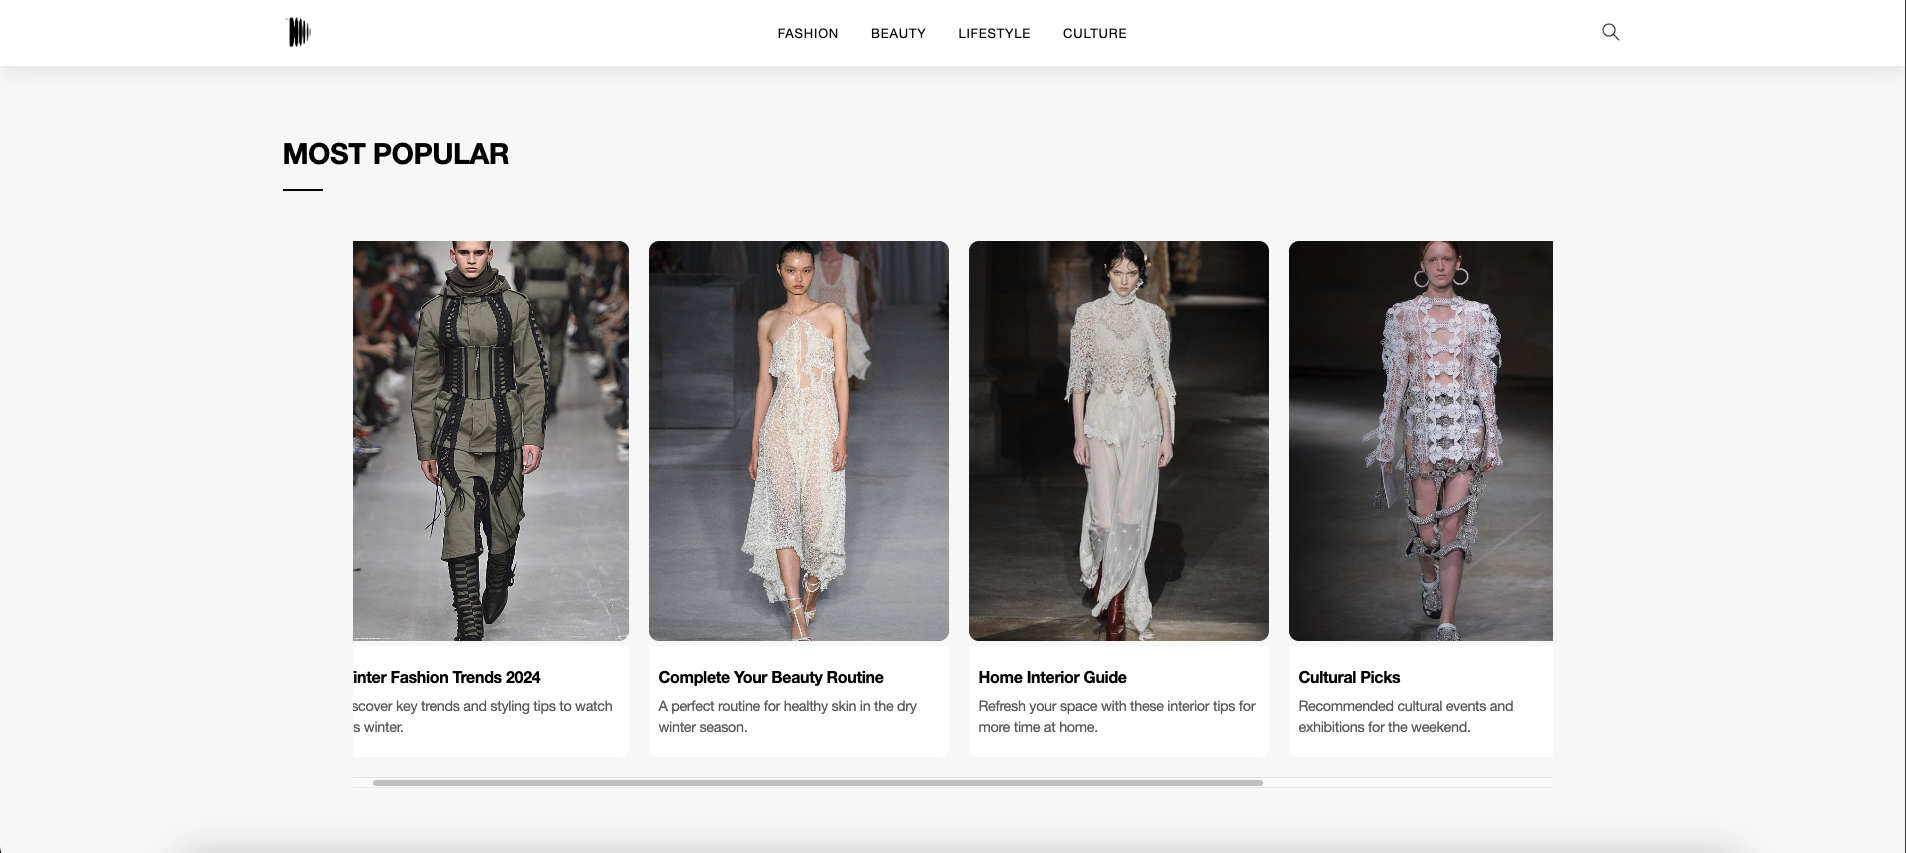
Task: Open the Winter Fashion Trends 2024 title
Action: click(x=447, y=677)
